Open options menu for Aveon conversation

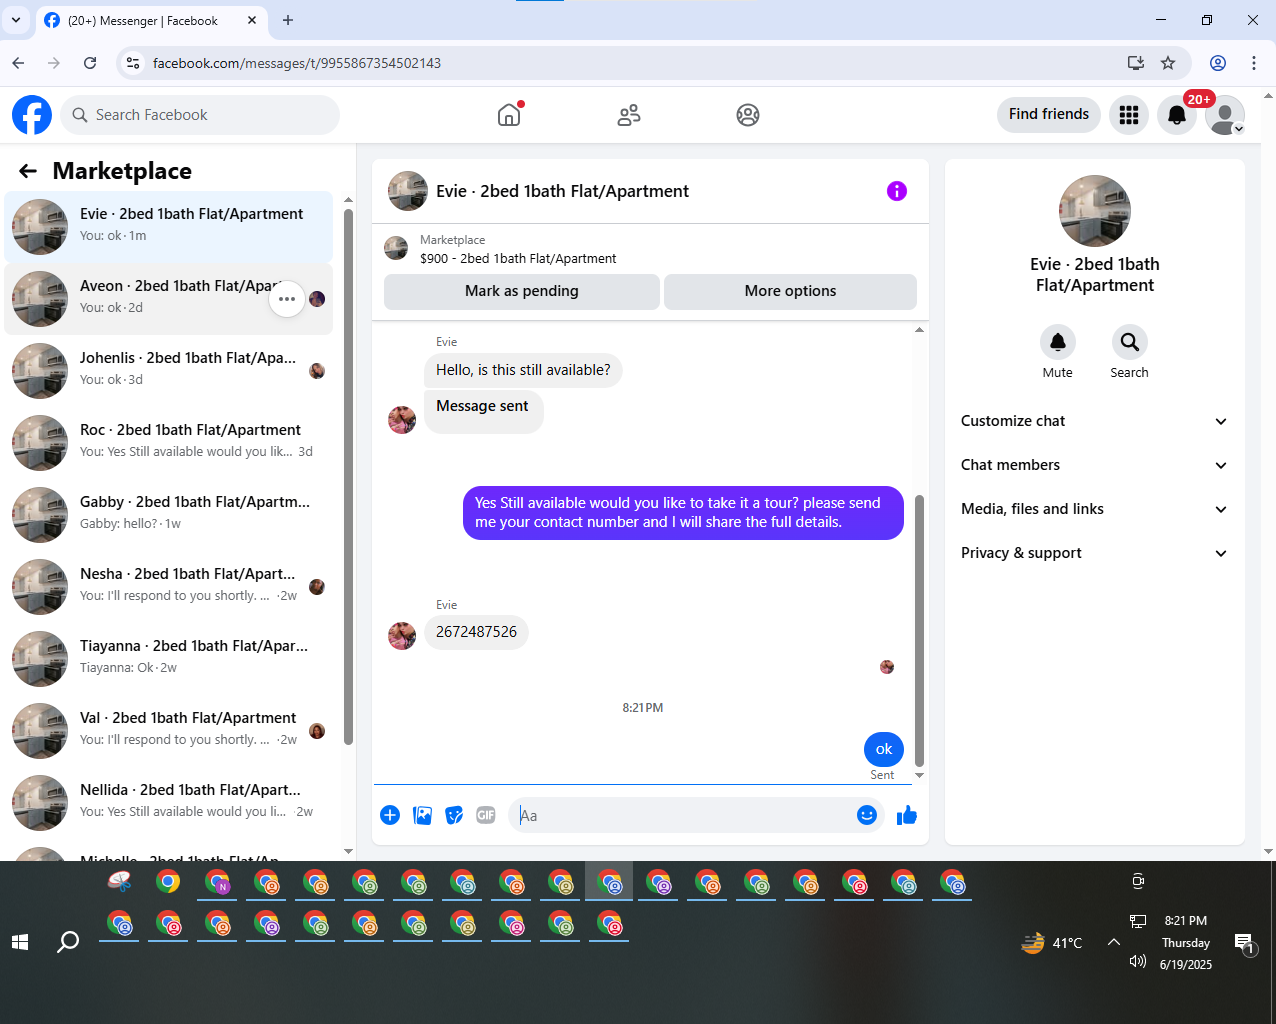[287, 299]
